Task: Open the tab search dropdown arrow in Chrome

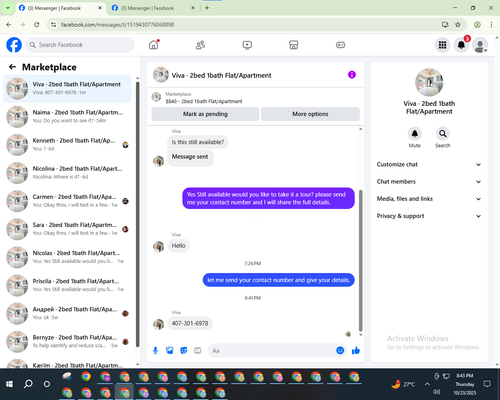Action: click(x=8, y=8)
